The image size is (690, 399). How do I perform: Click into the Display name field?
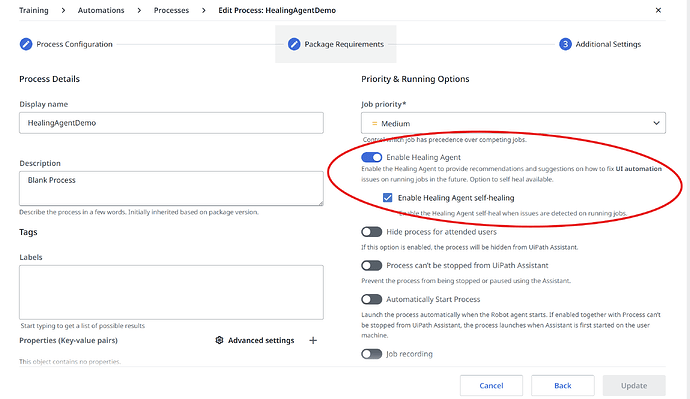[171, 123]
